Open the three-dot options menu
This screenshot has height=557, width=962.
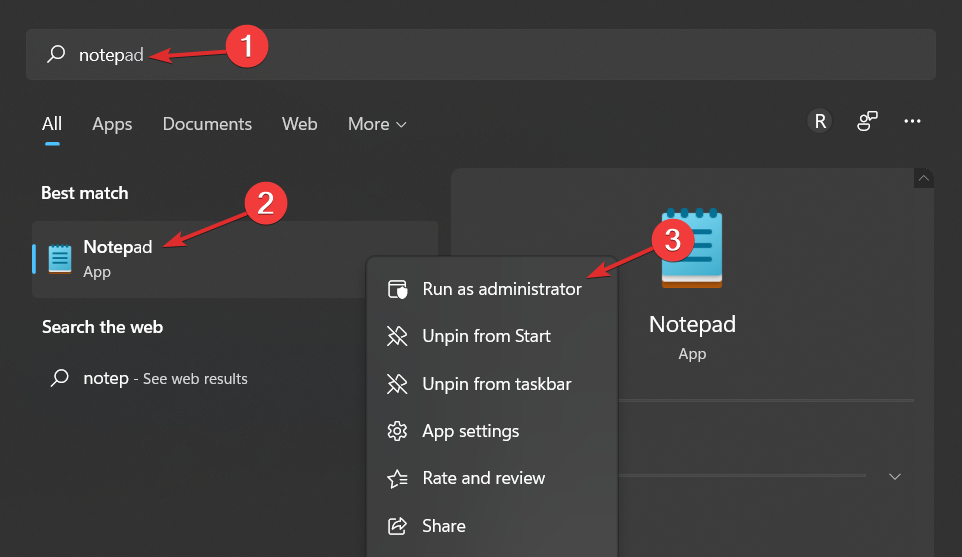pos(912,121)
